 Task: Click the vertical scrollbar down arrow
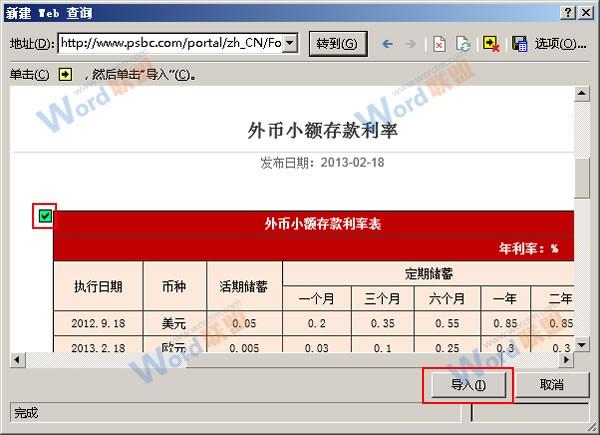point(582,345)
